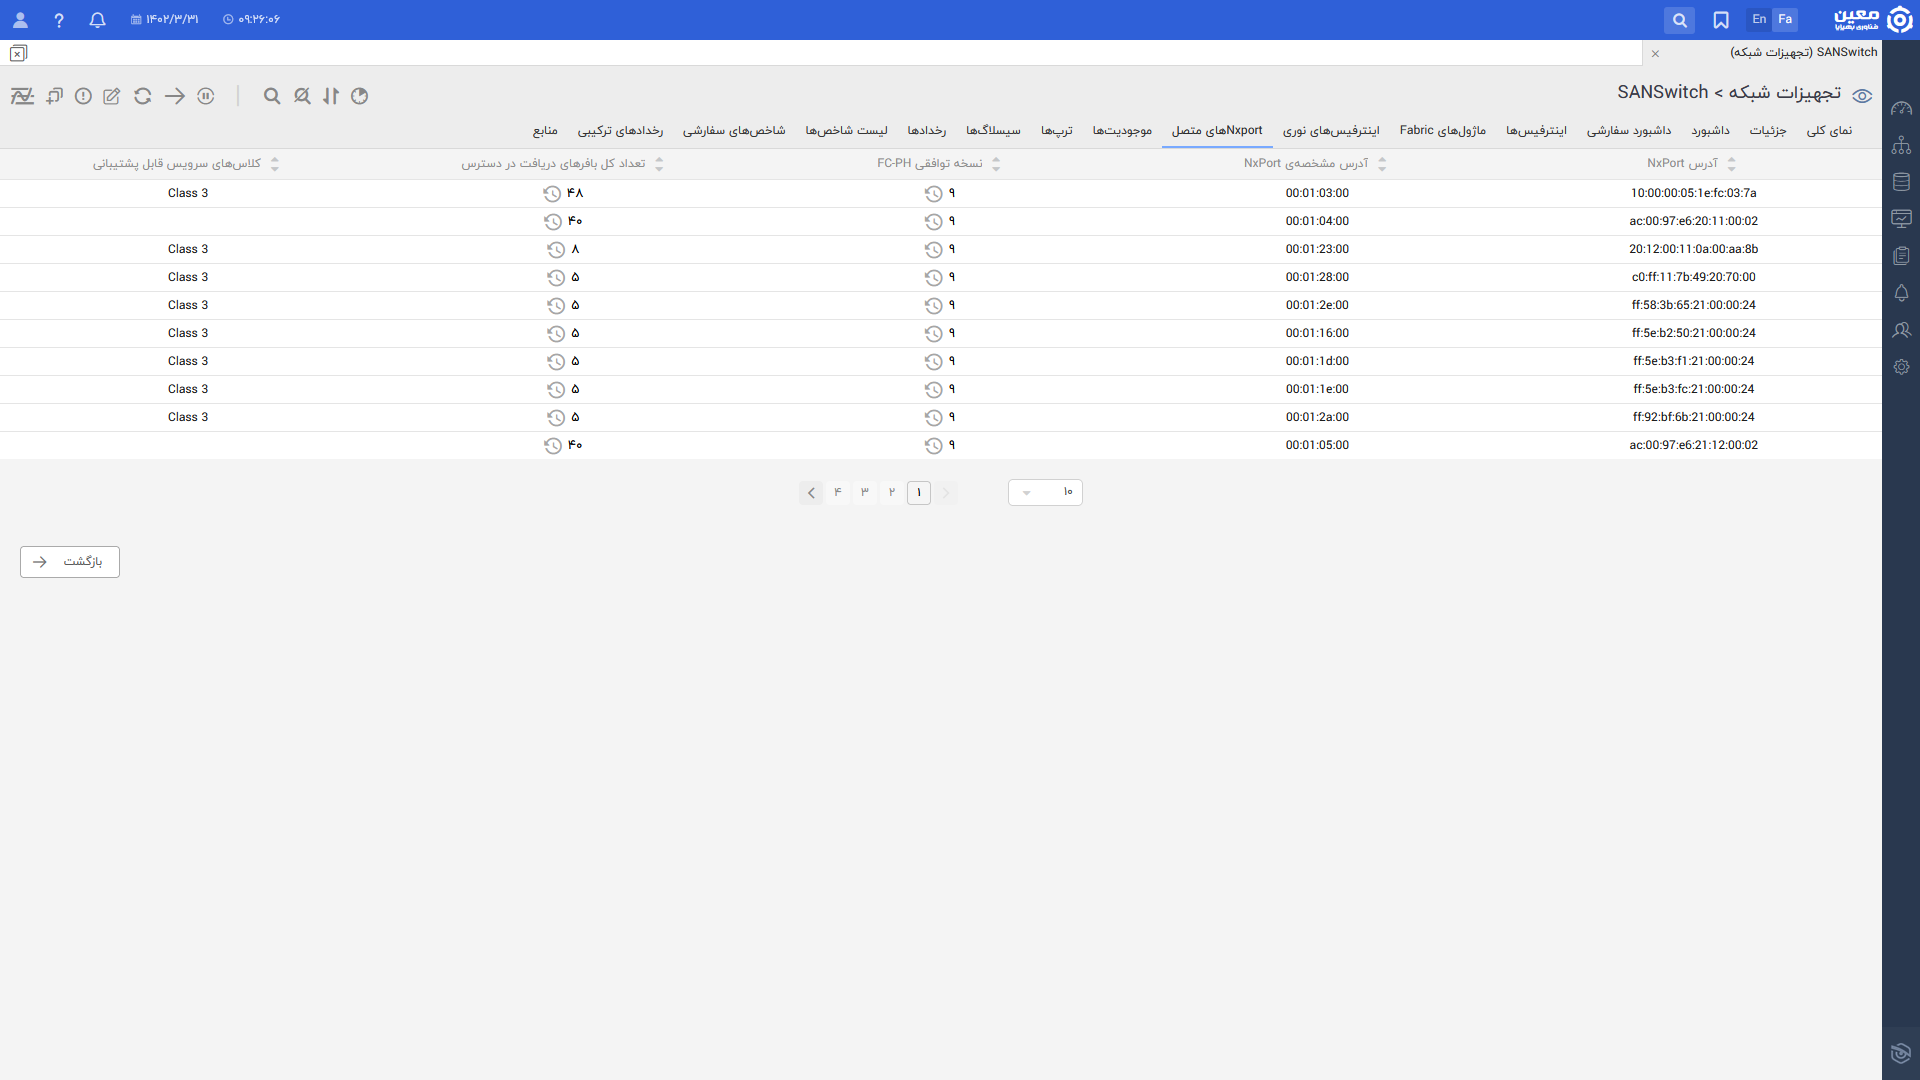The width and height of the screenshot is (1920, 1080).
Task: Go to pagination page ۲
Action: coord(892,492)
